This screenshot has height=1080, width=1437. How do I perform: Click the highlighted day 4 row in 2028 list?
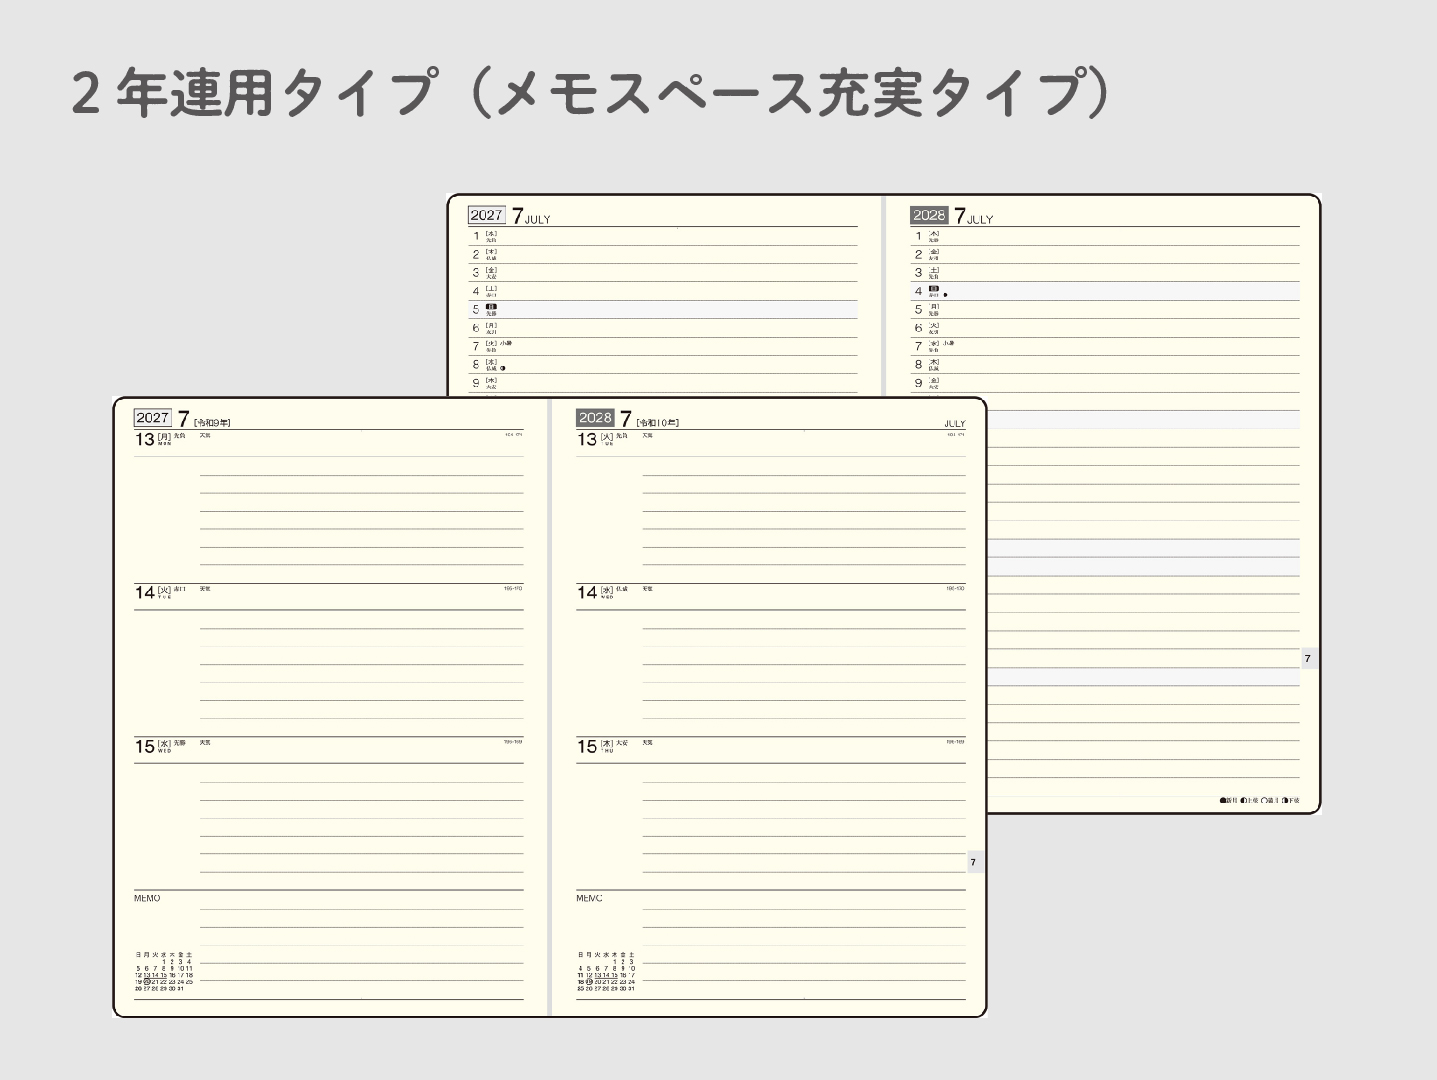(1105, 292)
